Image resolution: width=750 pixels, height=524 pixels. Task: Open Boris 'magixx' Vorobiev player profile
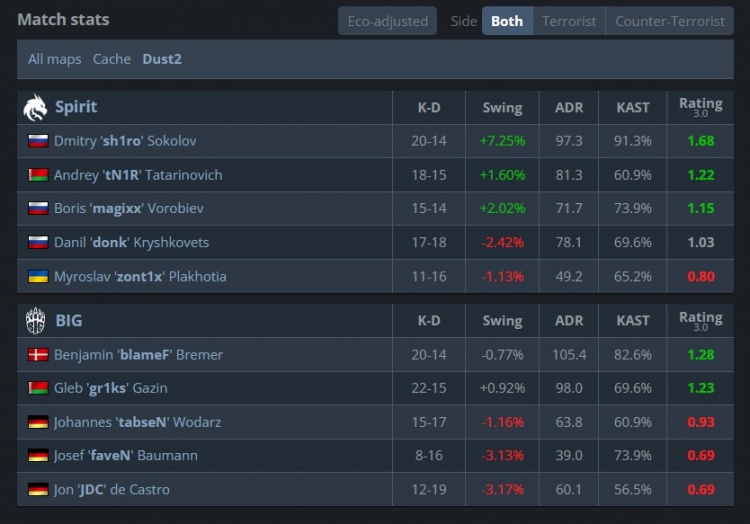coord(129,208)
